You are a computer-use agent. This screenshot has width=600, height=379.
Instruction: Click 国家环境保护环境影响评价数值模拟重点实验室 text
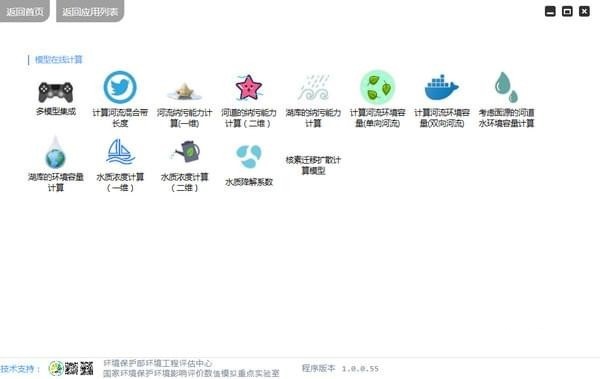pos(191,373)
